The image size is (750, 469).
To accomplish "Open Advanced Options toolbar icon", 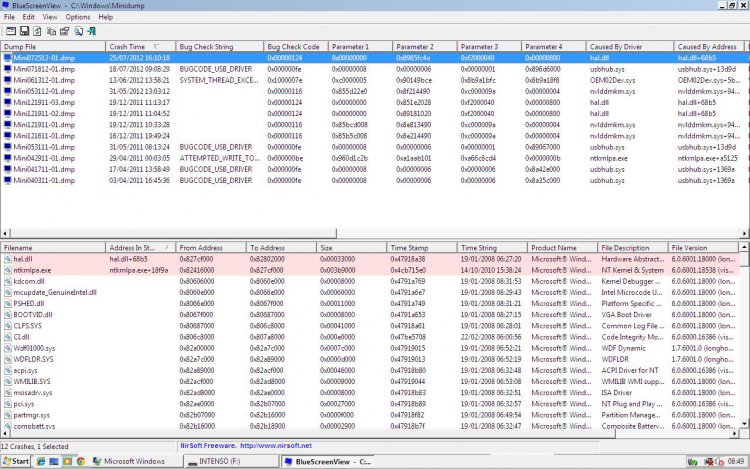I will pos(11,31).
